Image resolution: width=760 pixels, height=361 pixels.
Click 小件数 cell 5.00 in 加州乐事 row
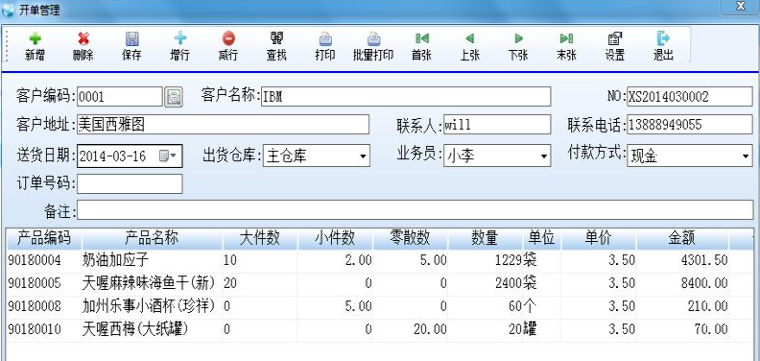click(x=335, y=307)
